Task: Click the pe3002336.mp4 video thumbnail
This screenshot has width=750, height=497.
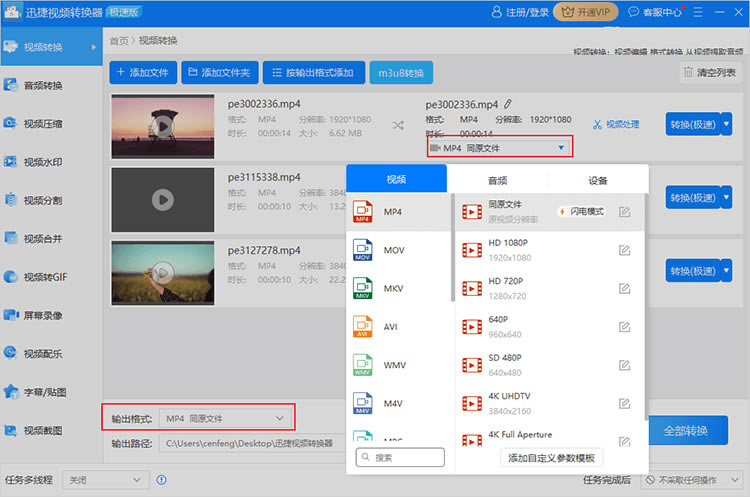Action: 162,125
